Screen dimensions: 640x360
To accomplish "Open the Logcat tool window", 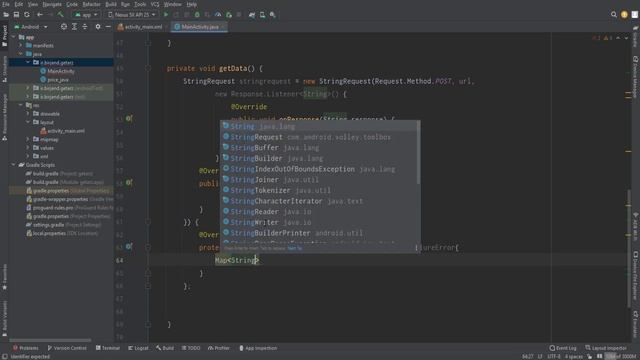I will 138,348.
